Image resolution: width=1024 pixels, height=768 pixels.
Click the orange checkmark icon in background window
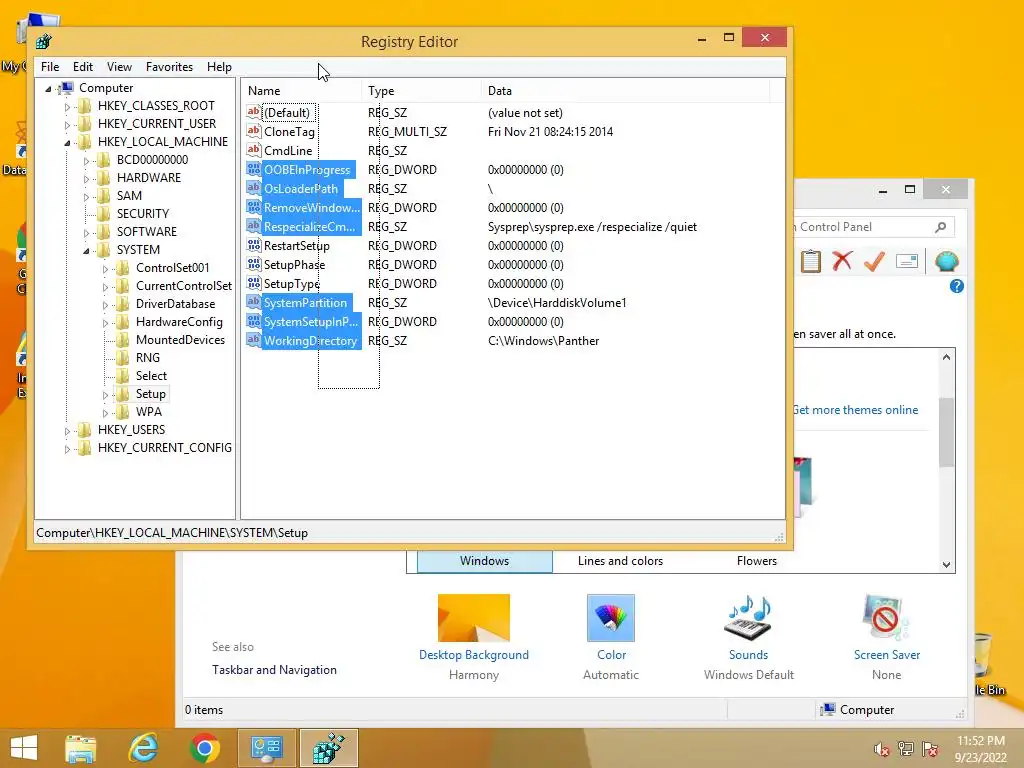pos(874,261)
